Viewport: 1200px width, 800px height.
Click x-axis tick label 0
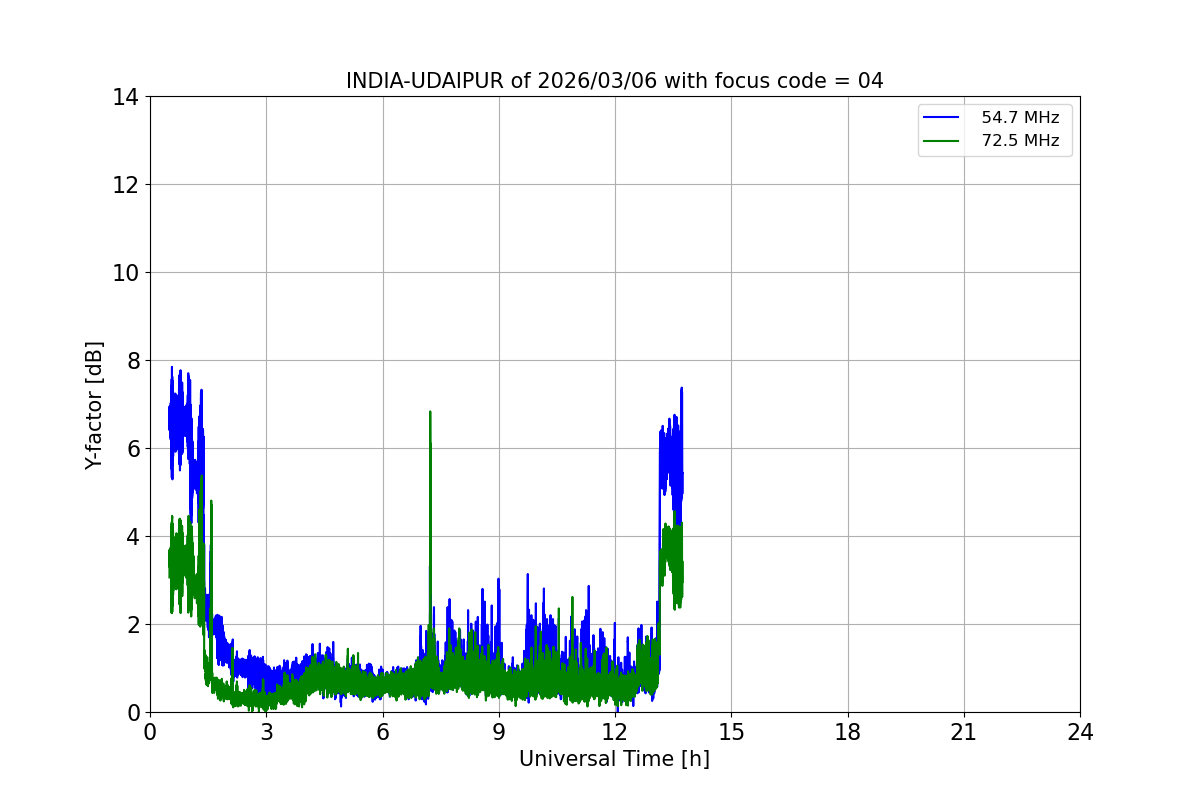[x=150, y=731]
